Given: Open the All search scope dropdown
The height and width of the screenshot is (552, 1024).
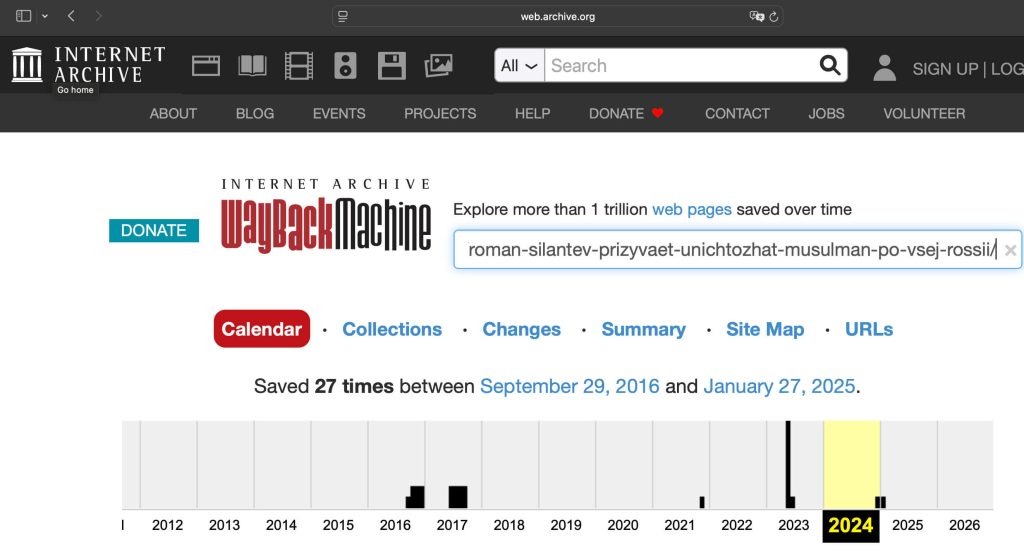Looking at the screenshot, I should tap(519, 65).
